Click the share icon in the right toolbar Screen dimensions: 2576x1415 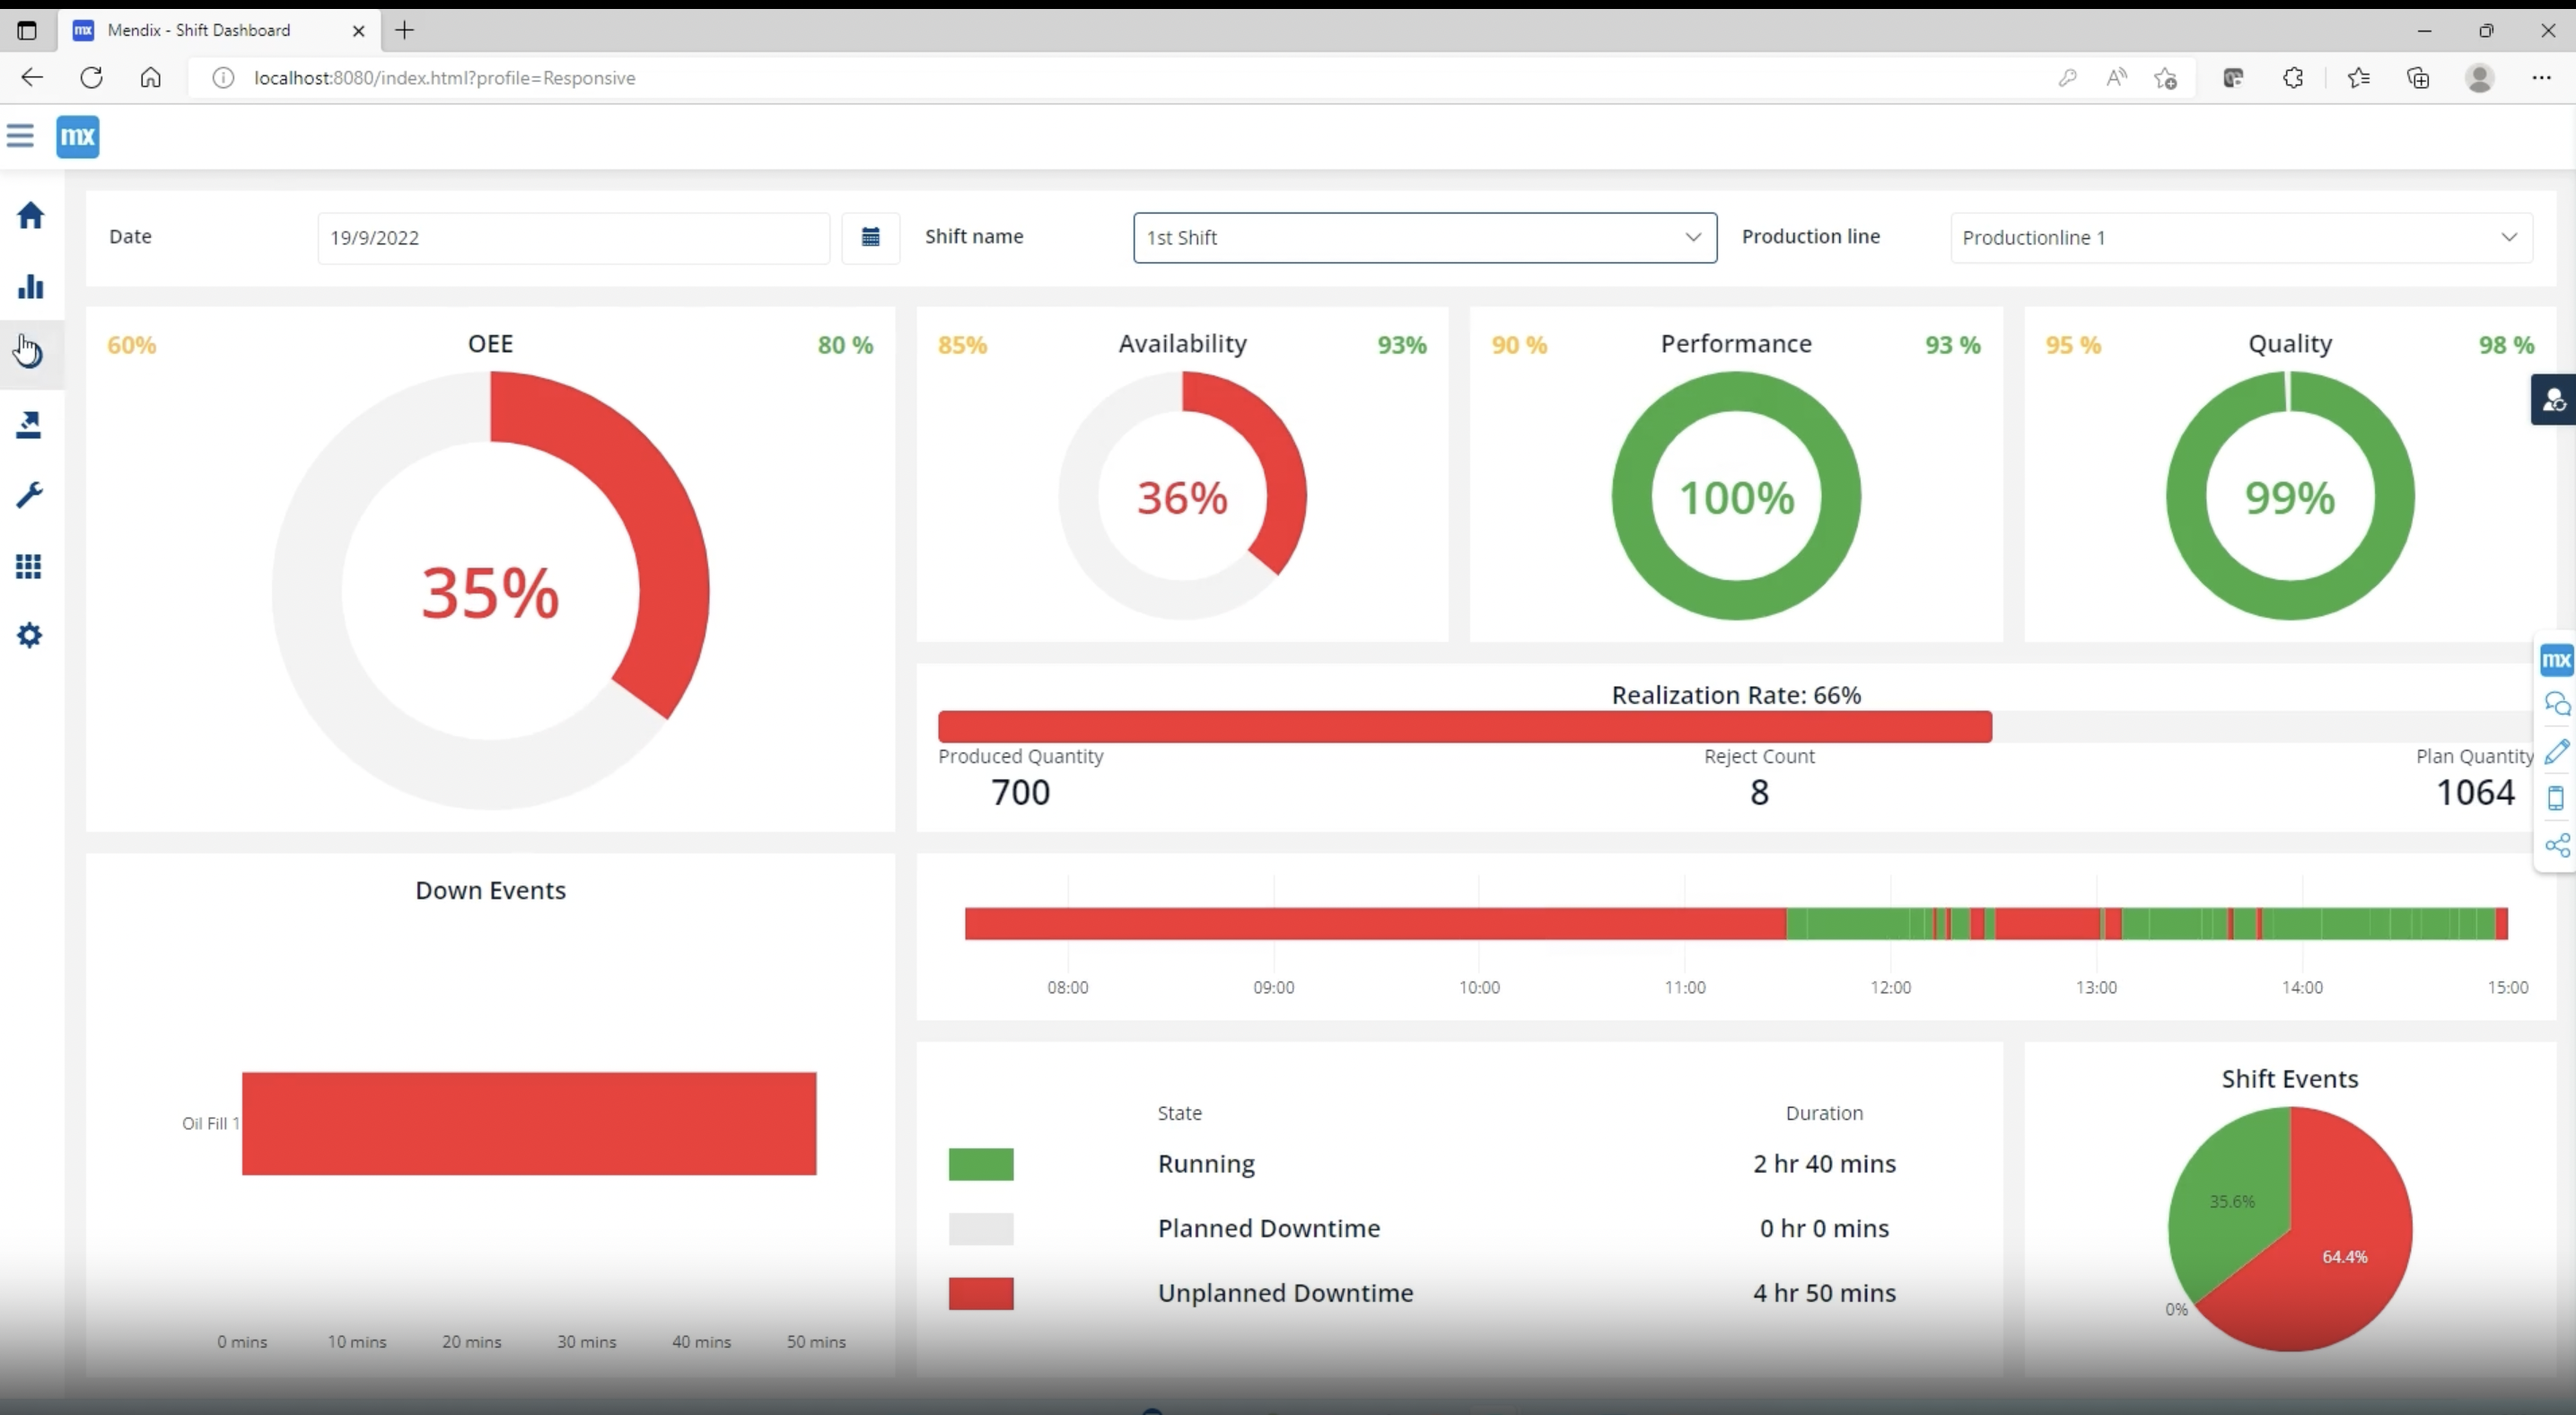tap(2557, 845)
